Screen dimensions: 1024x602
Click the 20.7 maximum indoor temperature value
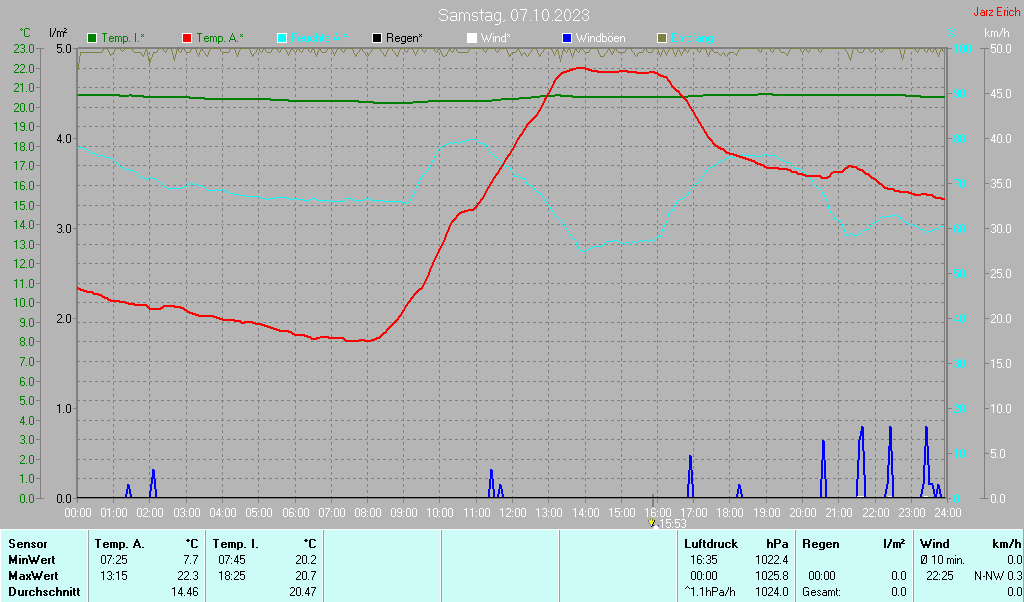pyautogui.click(x=306, y=577)
